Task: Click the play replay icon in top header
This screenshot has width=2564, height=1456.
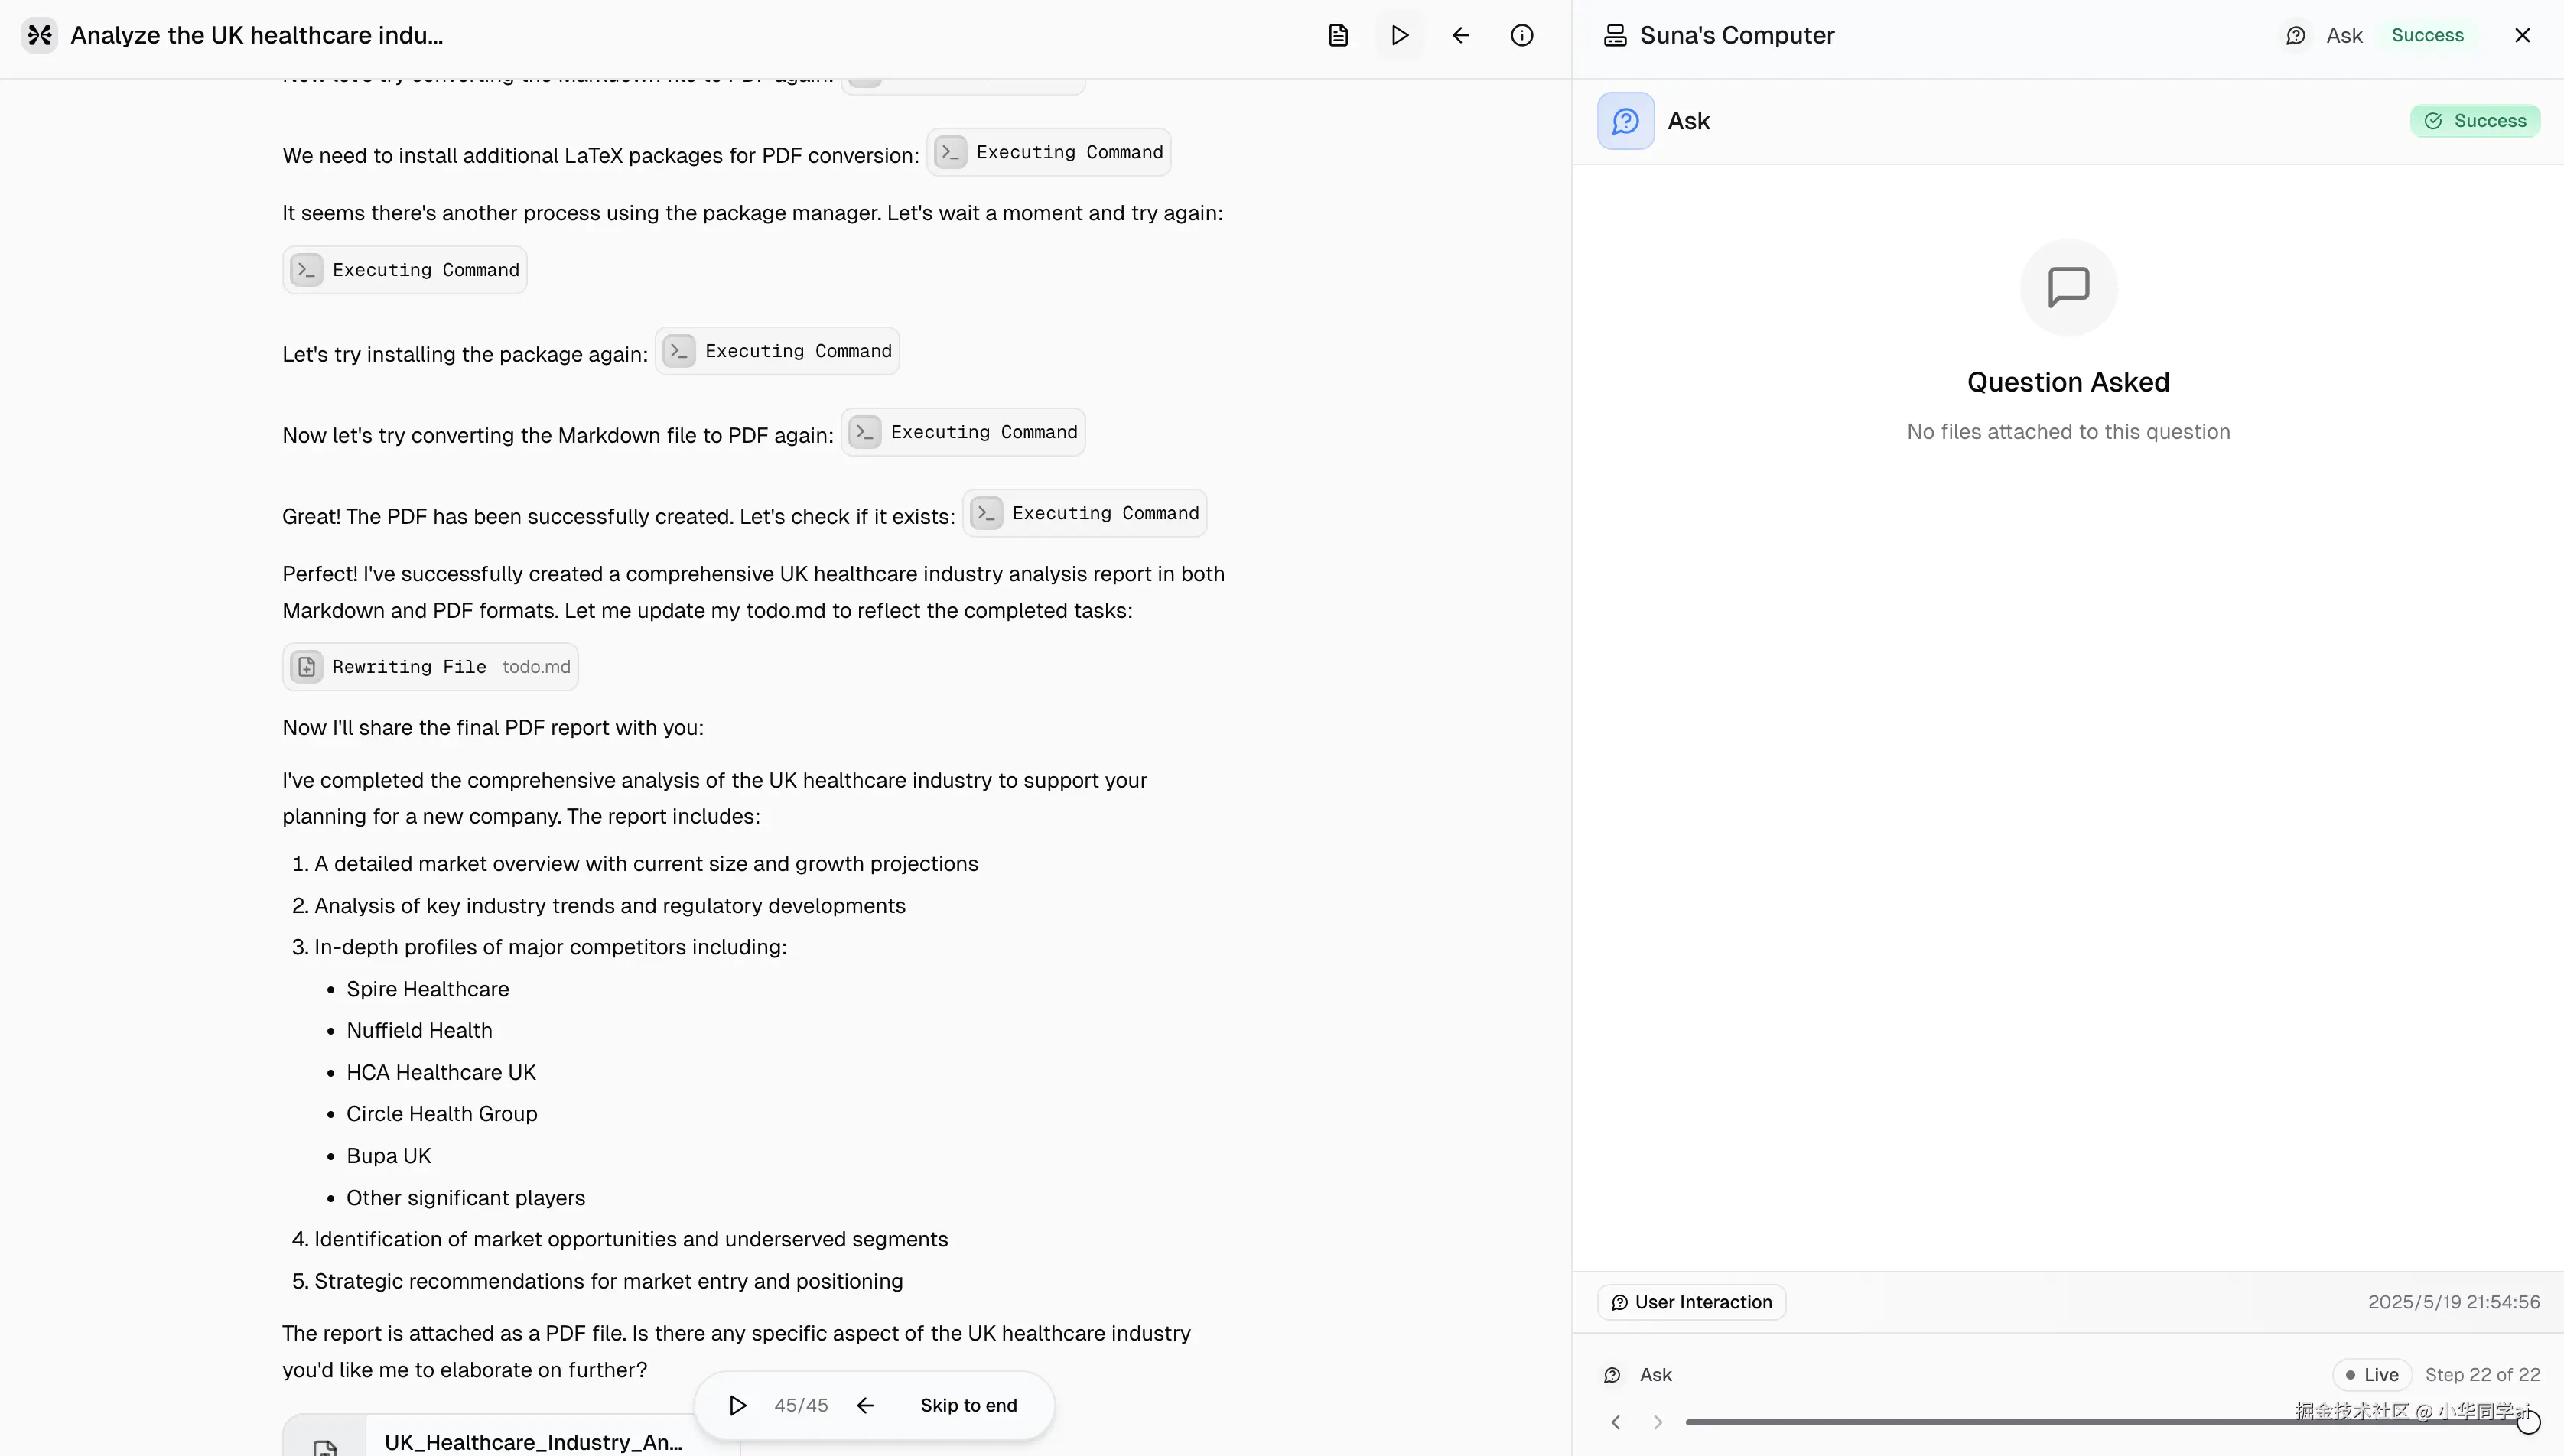Action: click(x=1399, y=35)
